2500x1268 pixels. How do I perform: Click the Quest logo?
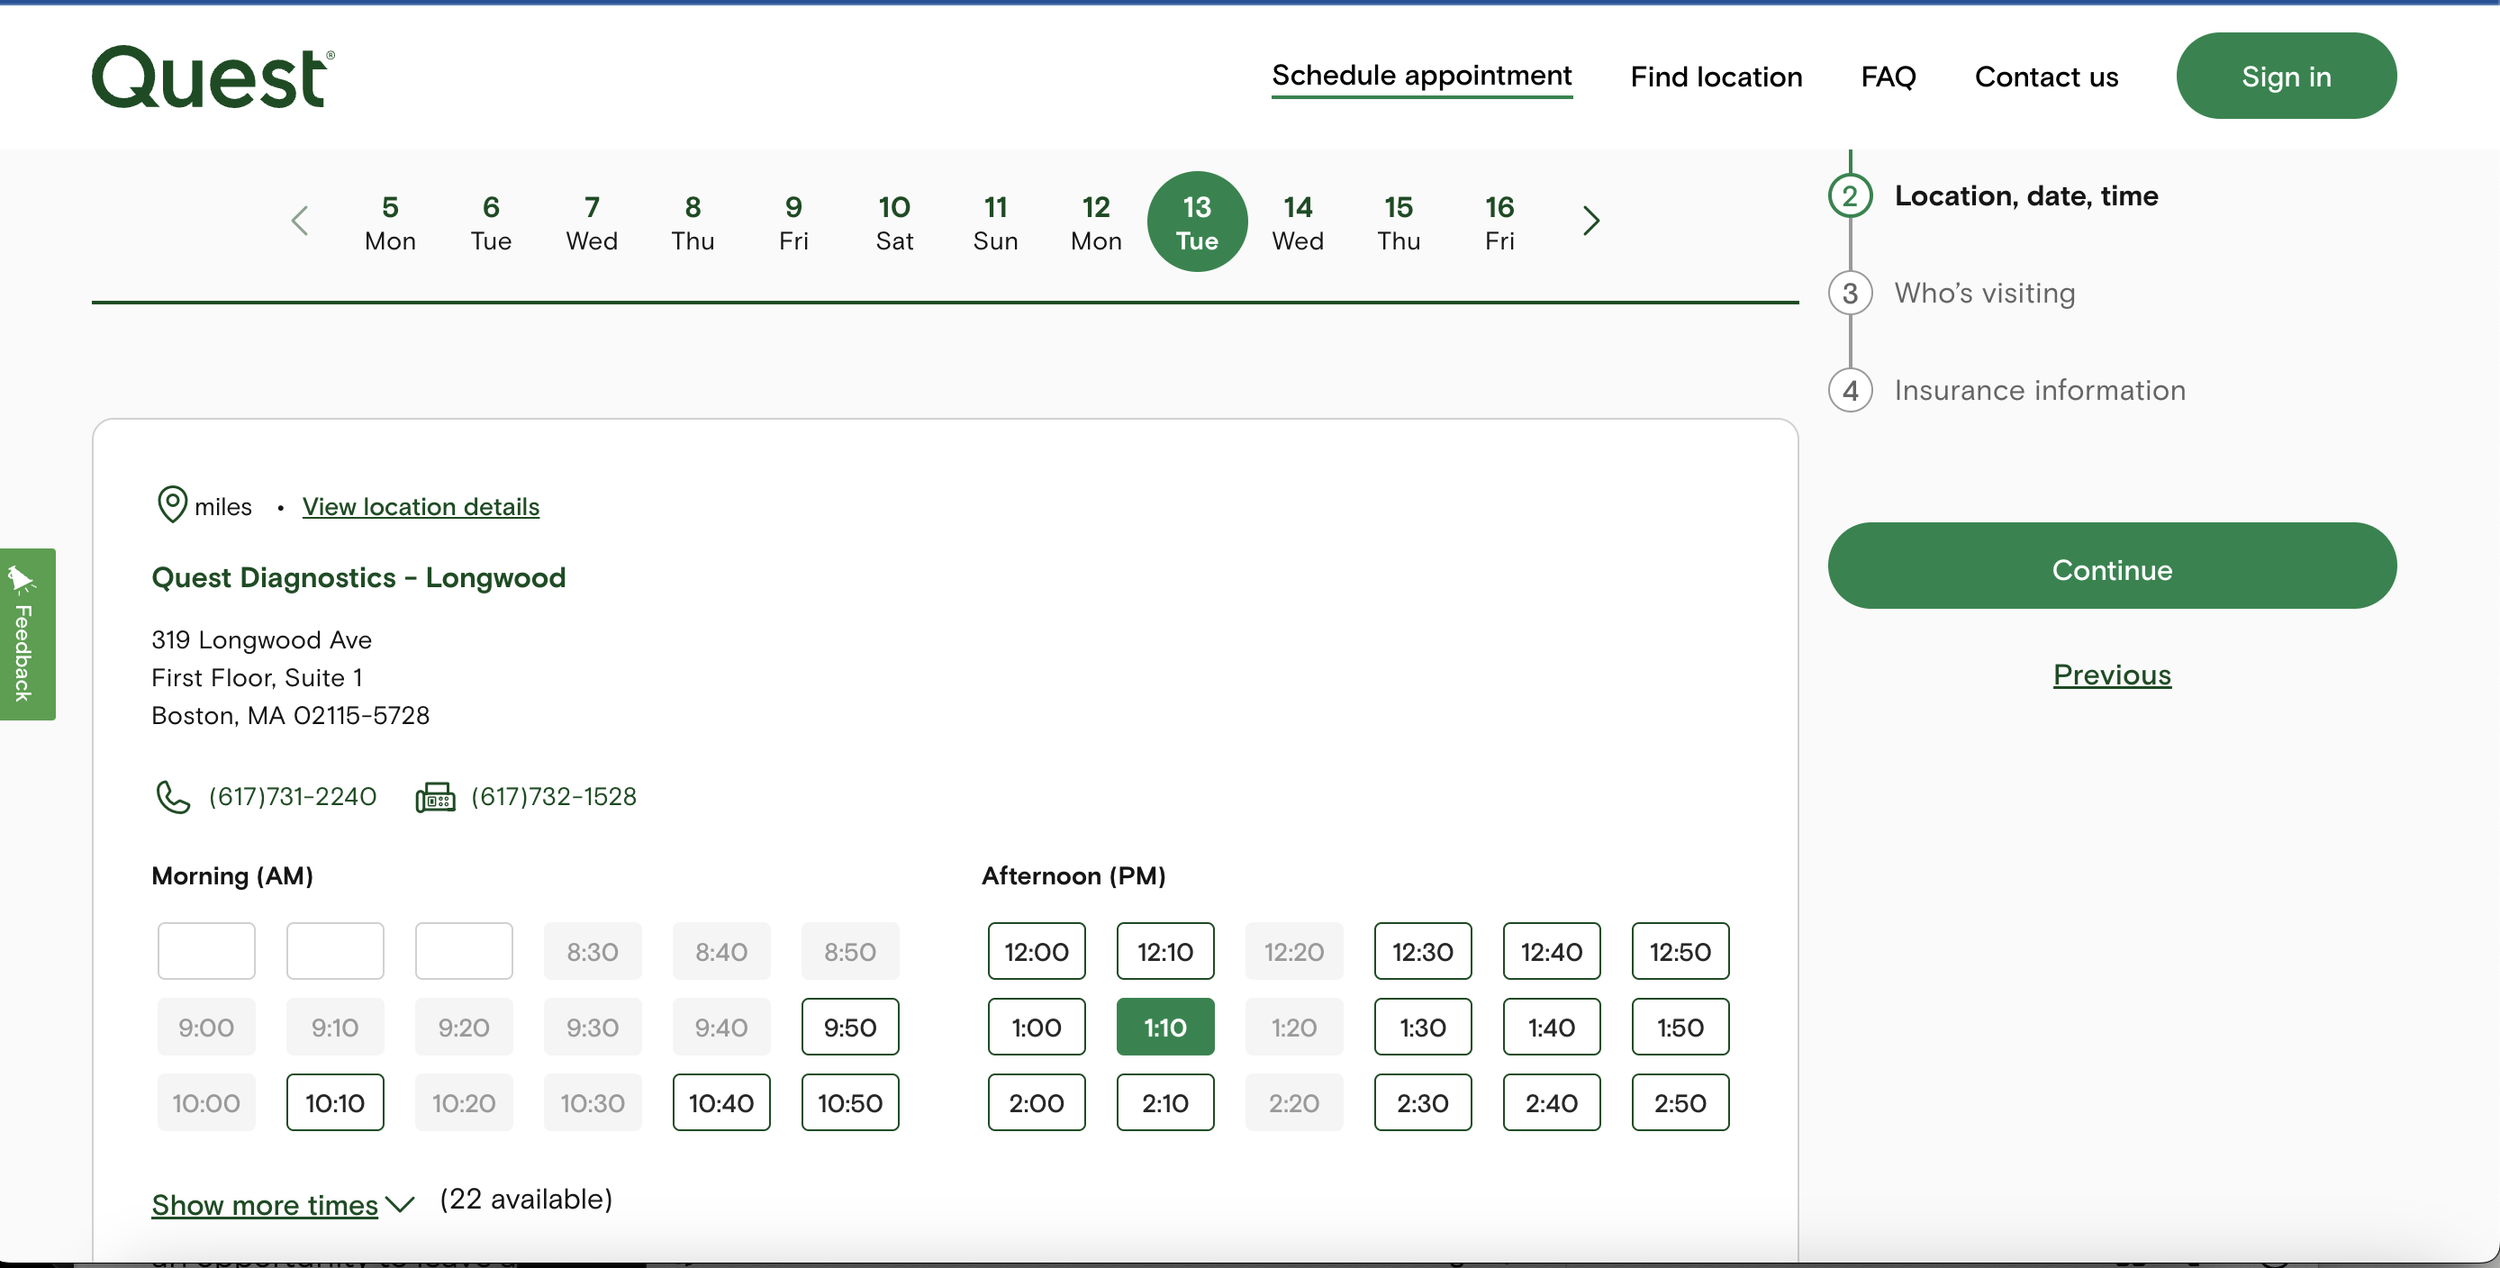(x=212, y=77)
